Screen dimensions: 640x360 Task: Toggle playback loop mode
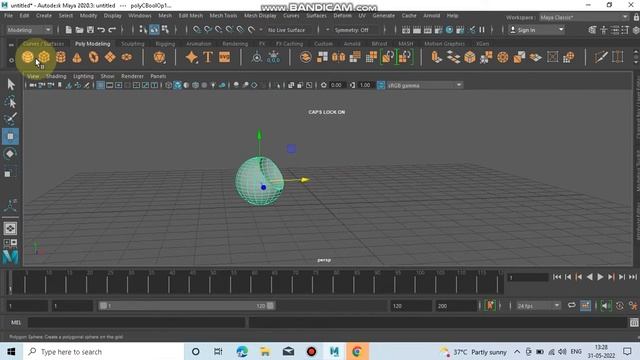571,306
